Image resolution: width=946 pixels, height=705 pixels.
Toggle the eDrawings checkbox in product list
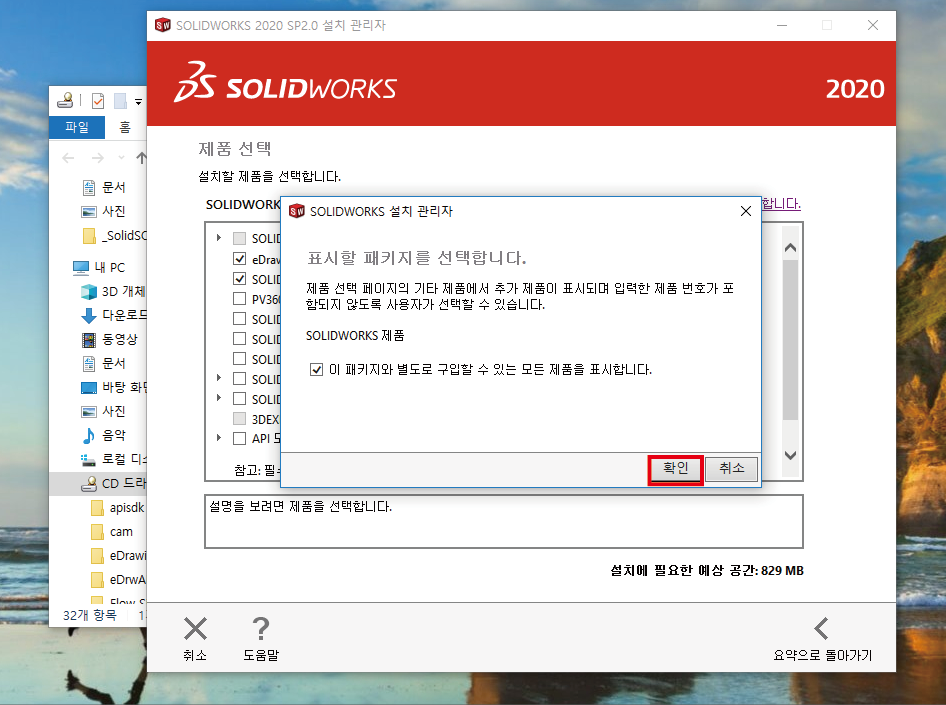(240, 259)
